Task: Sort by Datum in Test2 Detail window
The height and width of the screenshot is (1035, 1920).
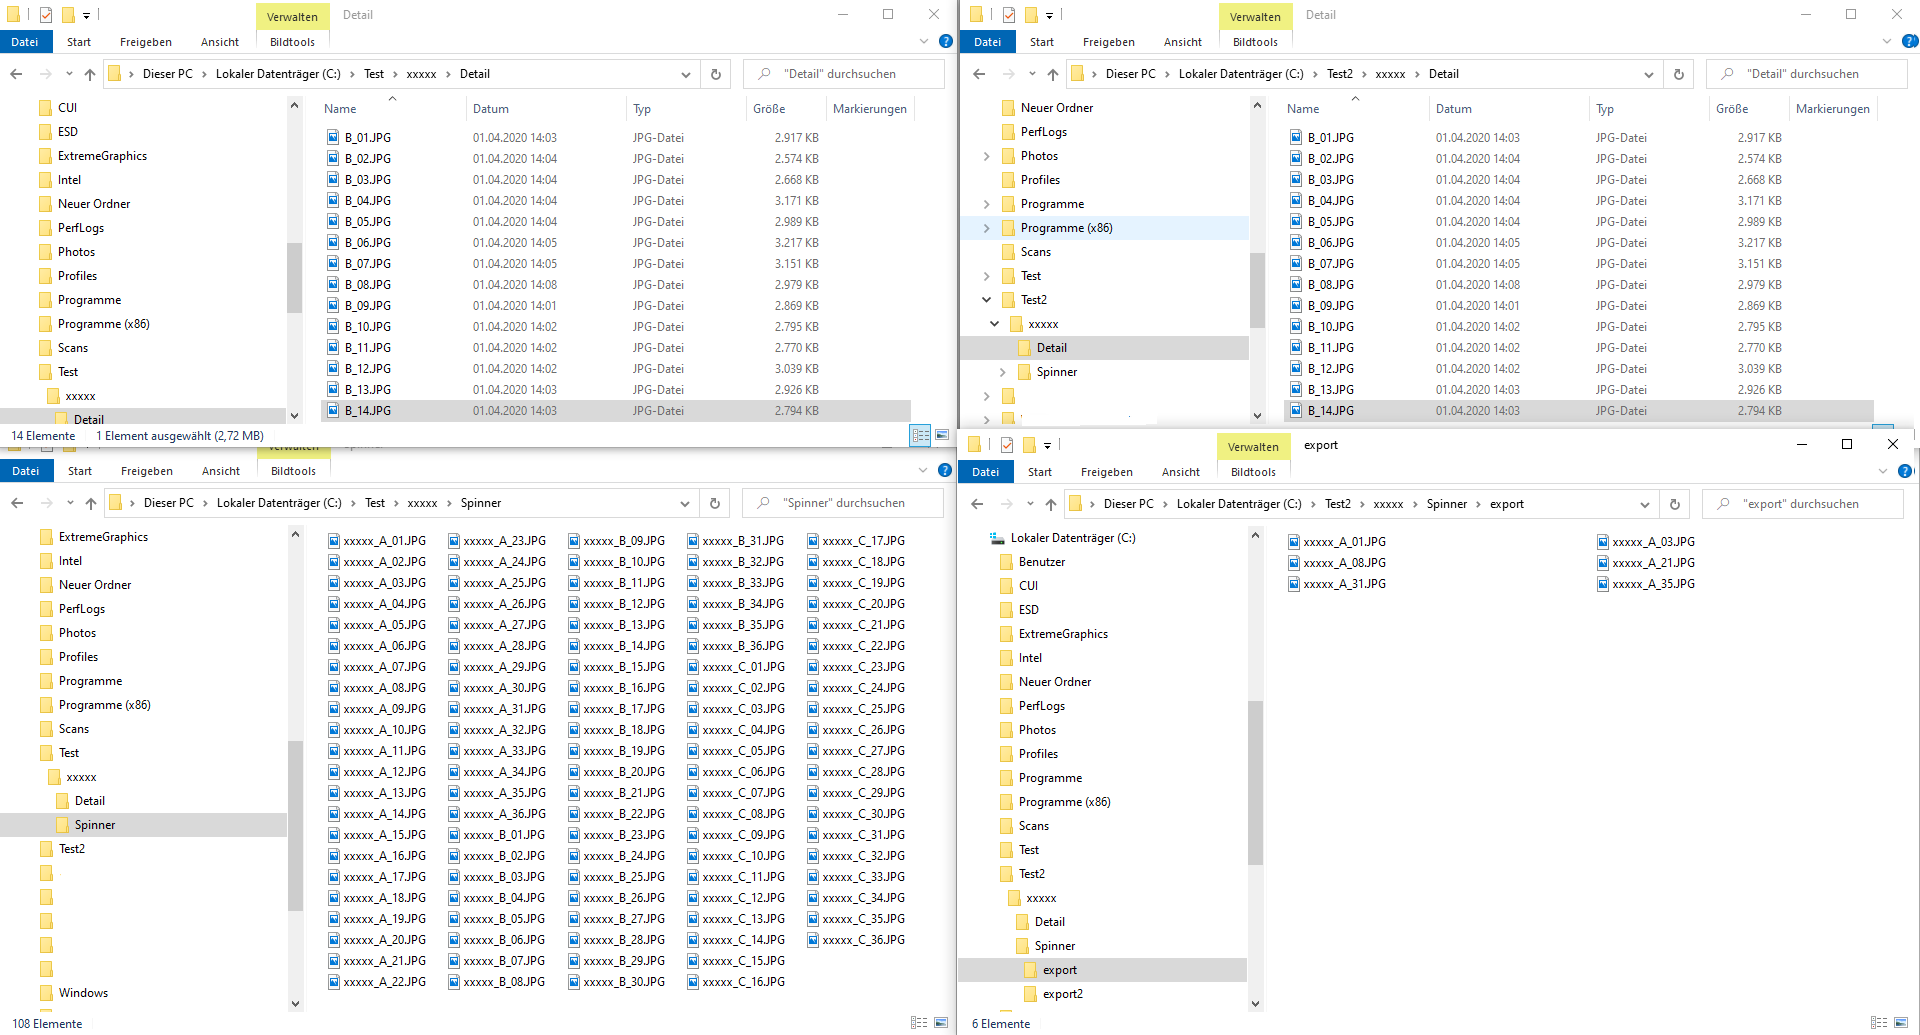Action: 1454,109
